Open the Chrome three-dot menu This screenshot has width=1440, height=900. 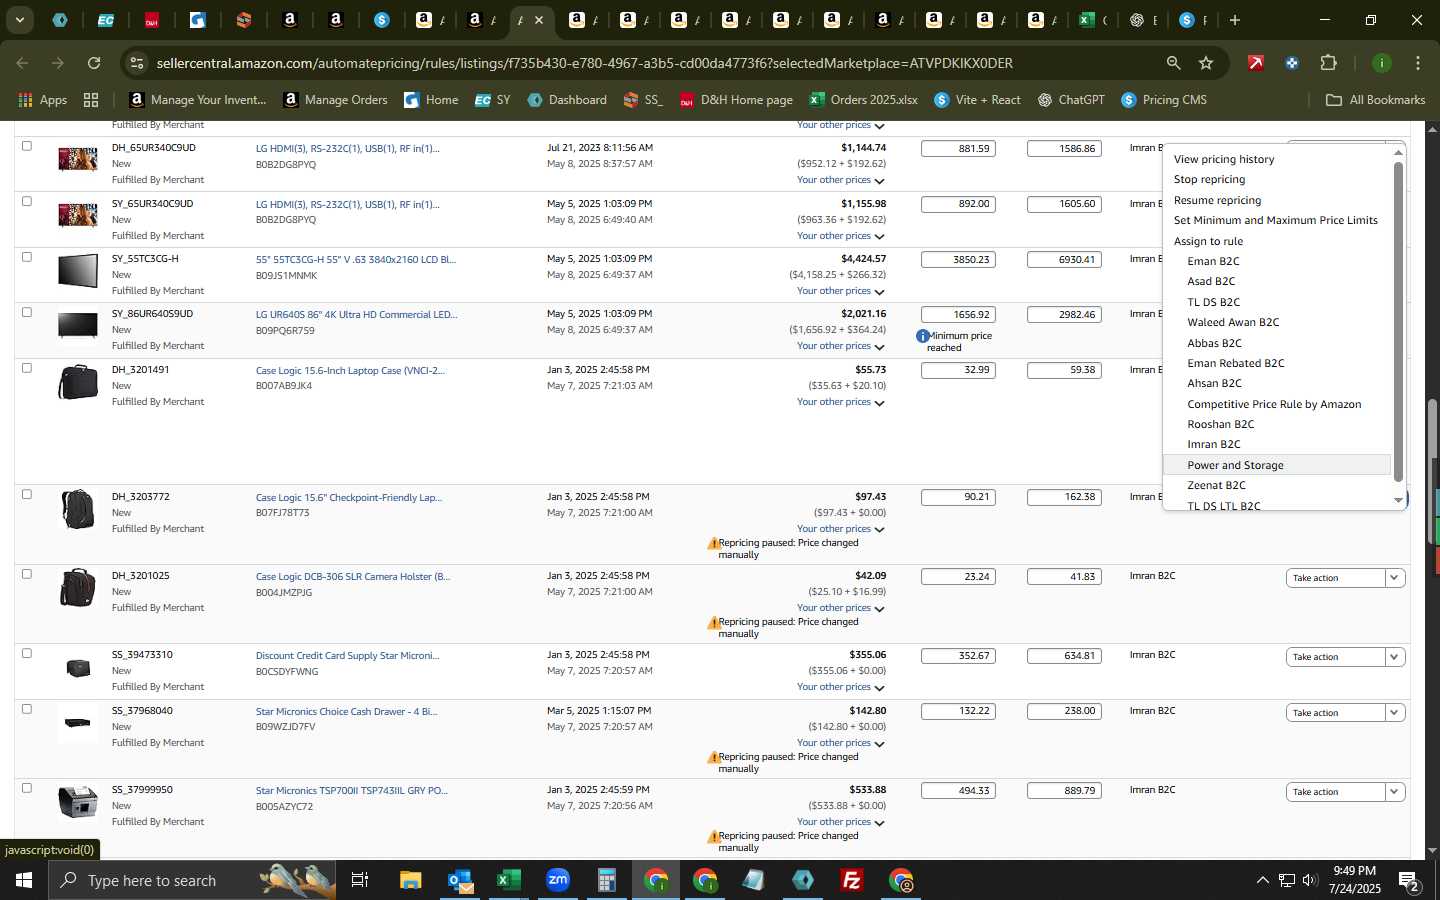(1418, 63)
